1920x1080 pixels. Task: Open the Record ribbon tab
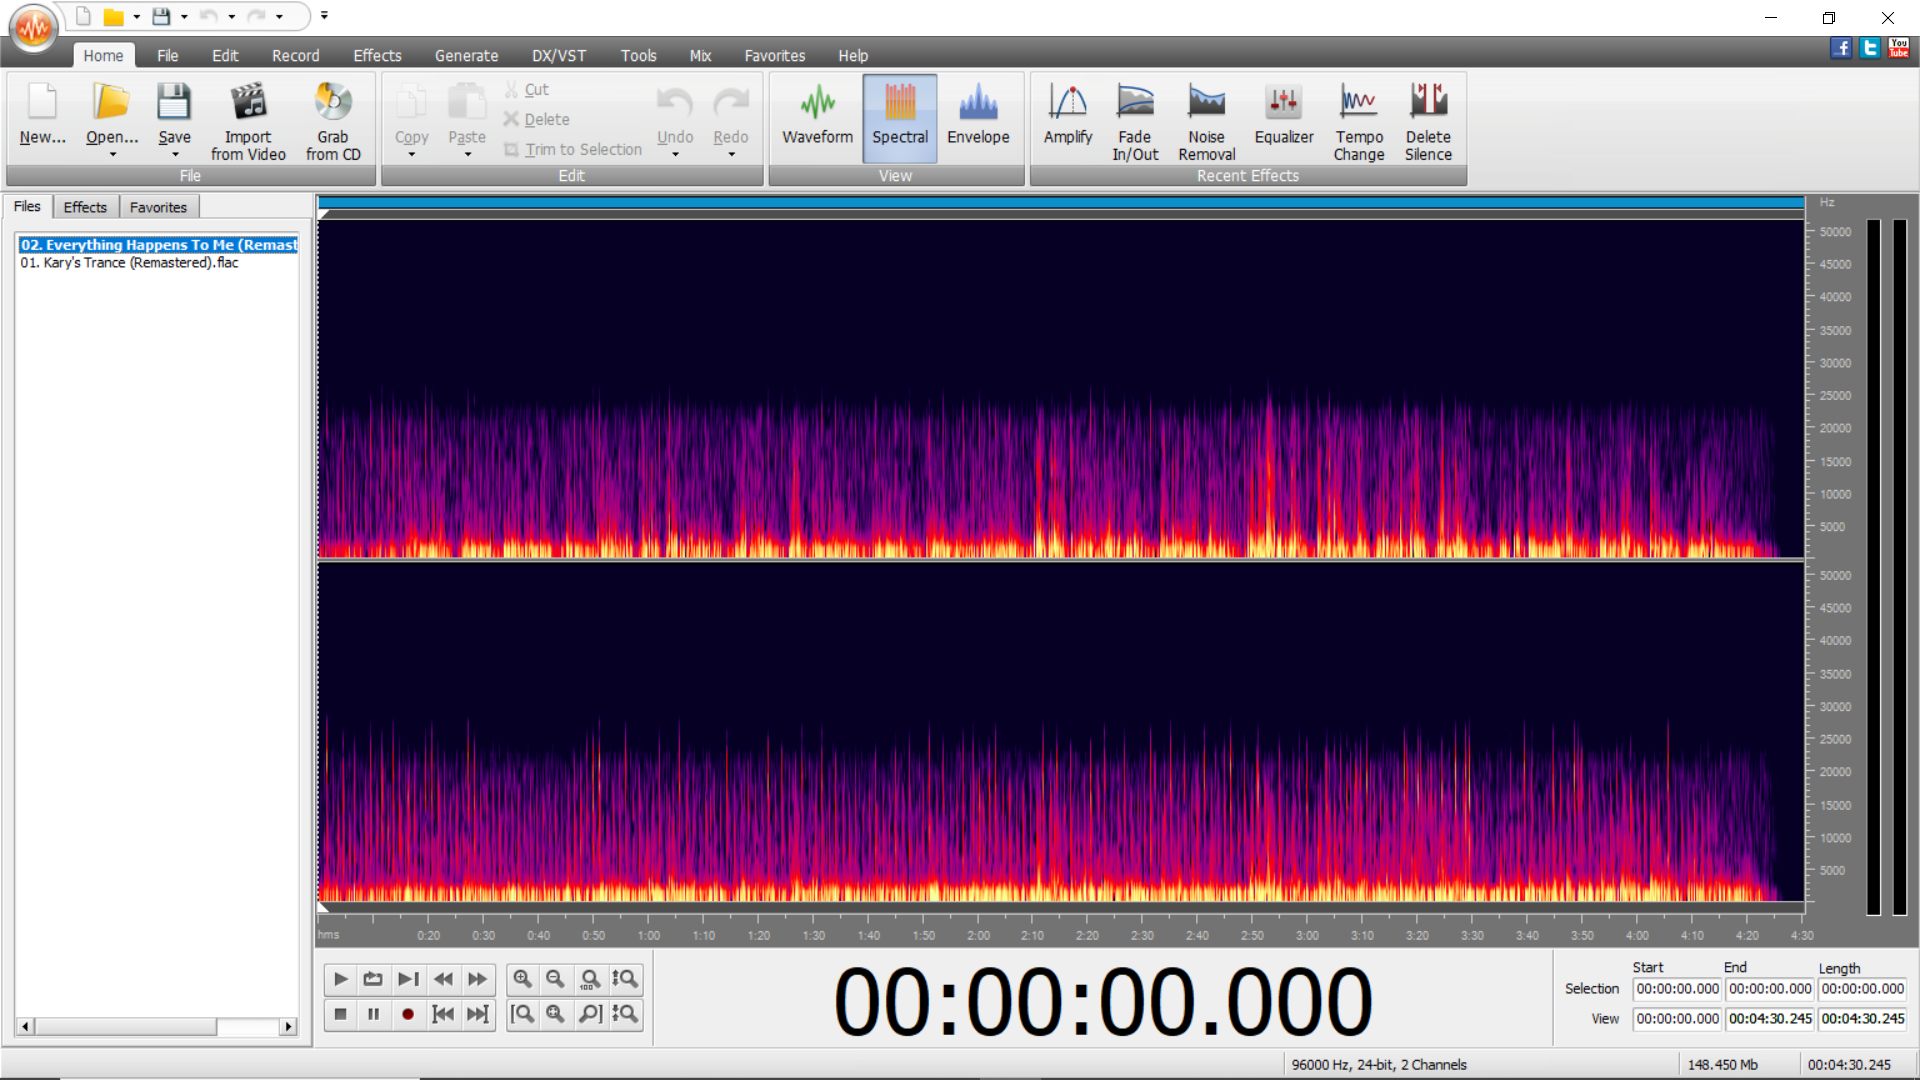click(x=295, y=56)
